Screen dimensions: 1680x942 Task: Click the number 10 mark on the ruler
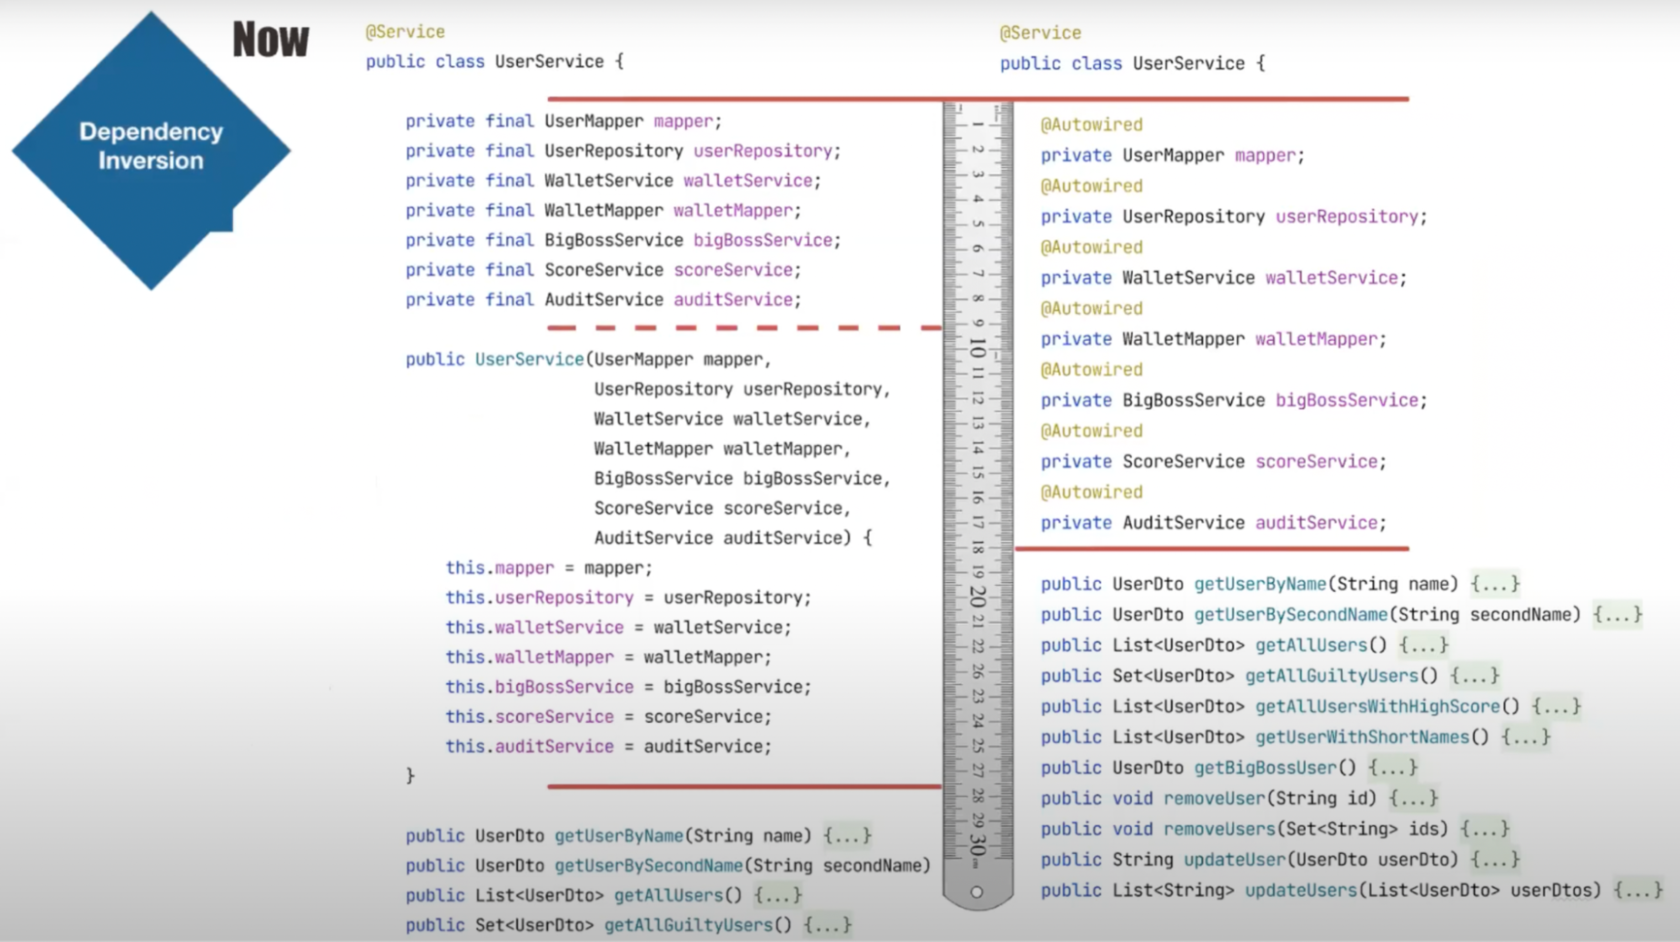pyautogui.click(x=977, y=348)
